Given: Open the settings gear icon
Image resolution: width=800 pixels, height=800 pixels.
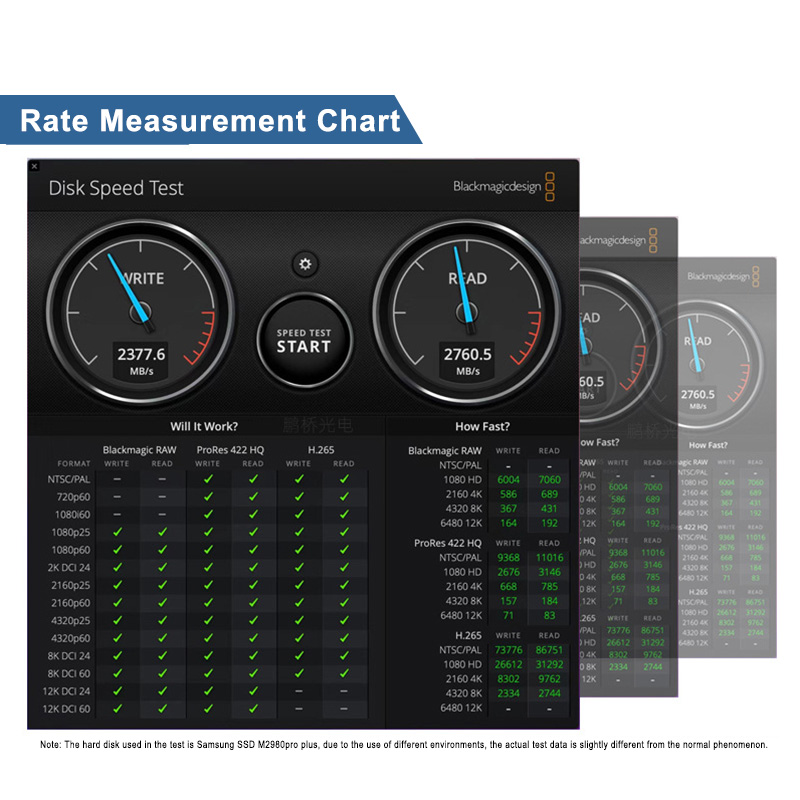Looking at the screenshot, I should pos(305,264).
